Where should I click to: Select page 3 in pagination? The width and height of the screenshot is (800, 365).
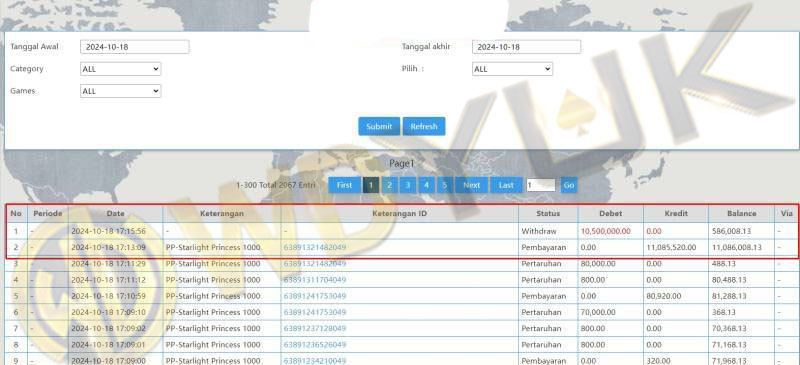(x=408, y=185)
